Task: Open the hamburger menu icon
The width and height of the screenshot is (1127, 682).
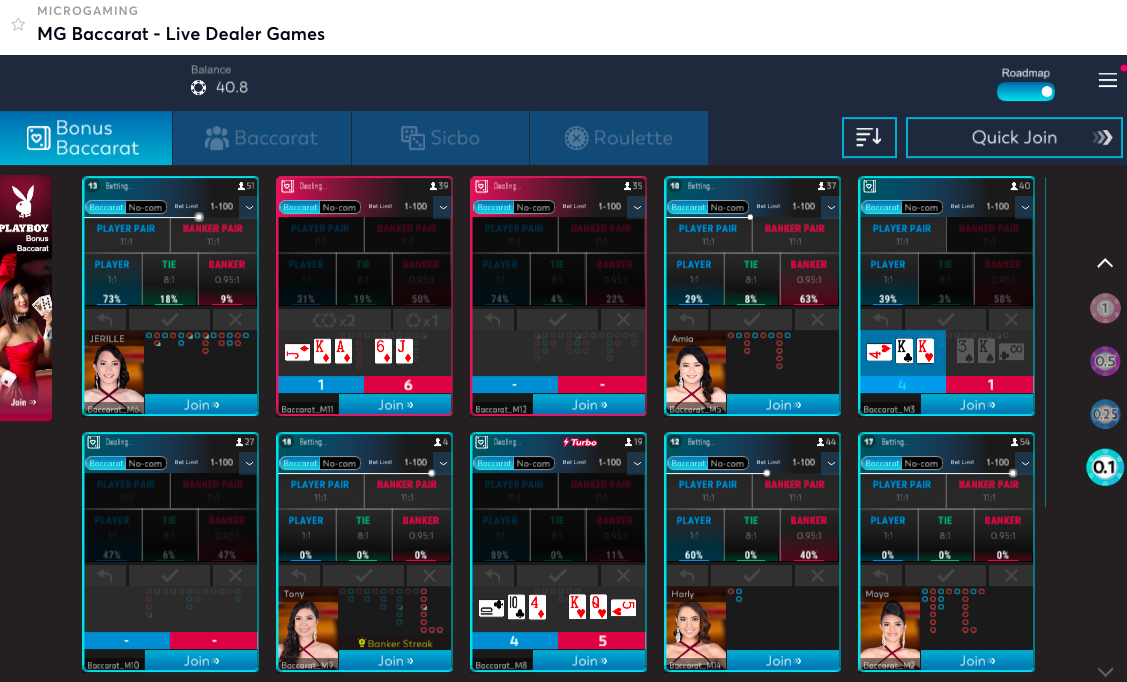Action: pos(1107,81)
